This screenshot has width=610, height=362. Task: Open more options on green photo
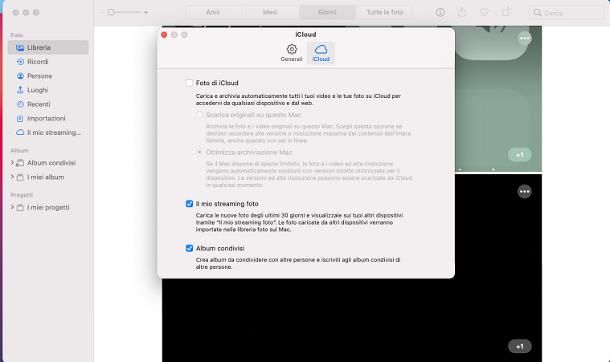524,38
